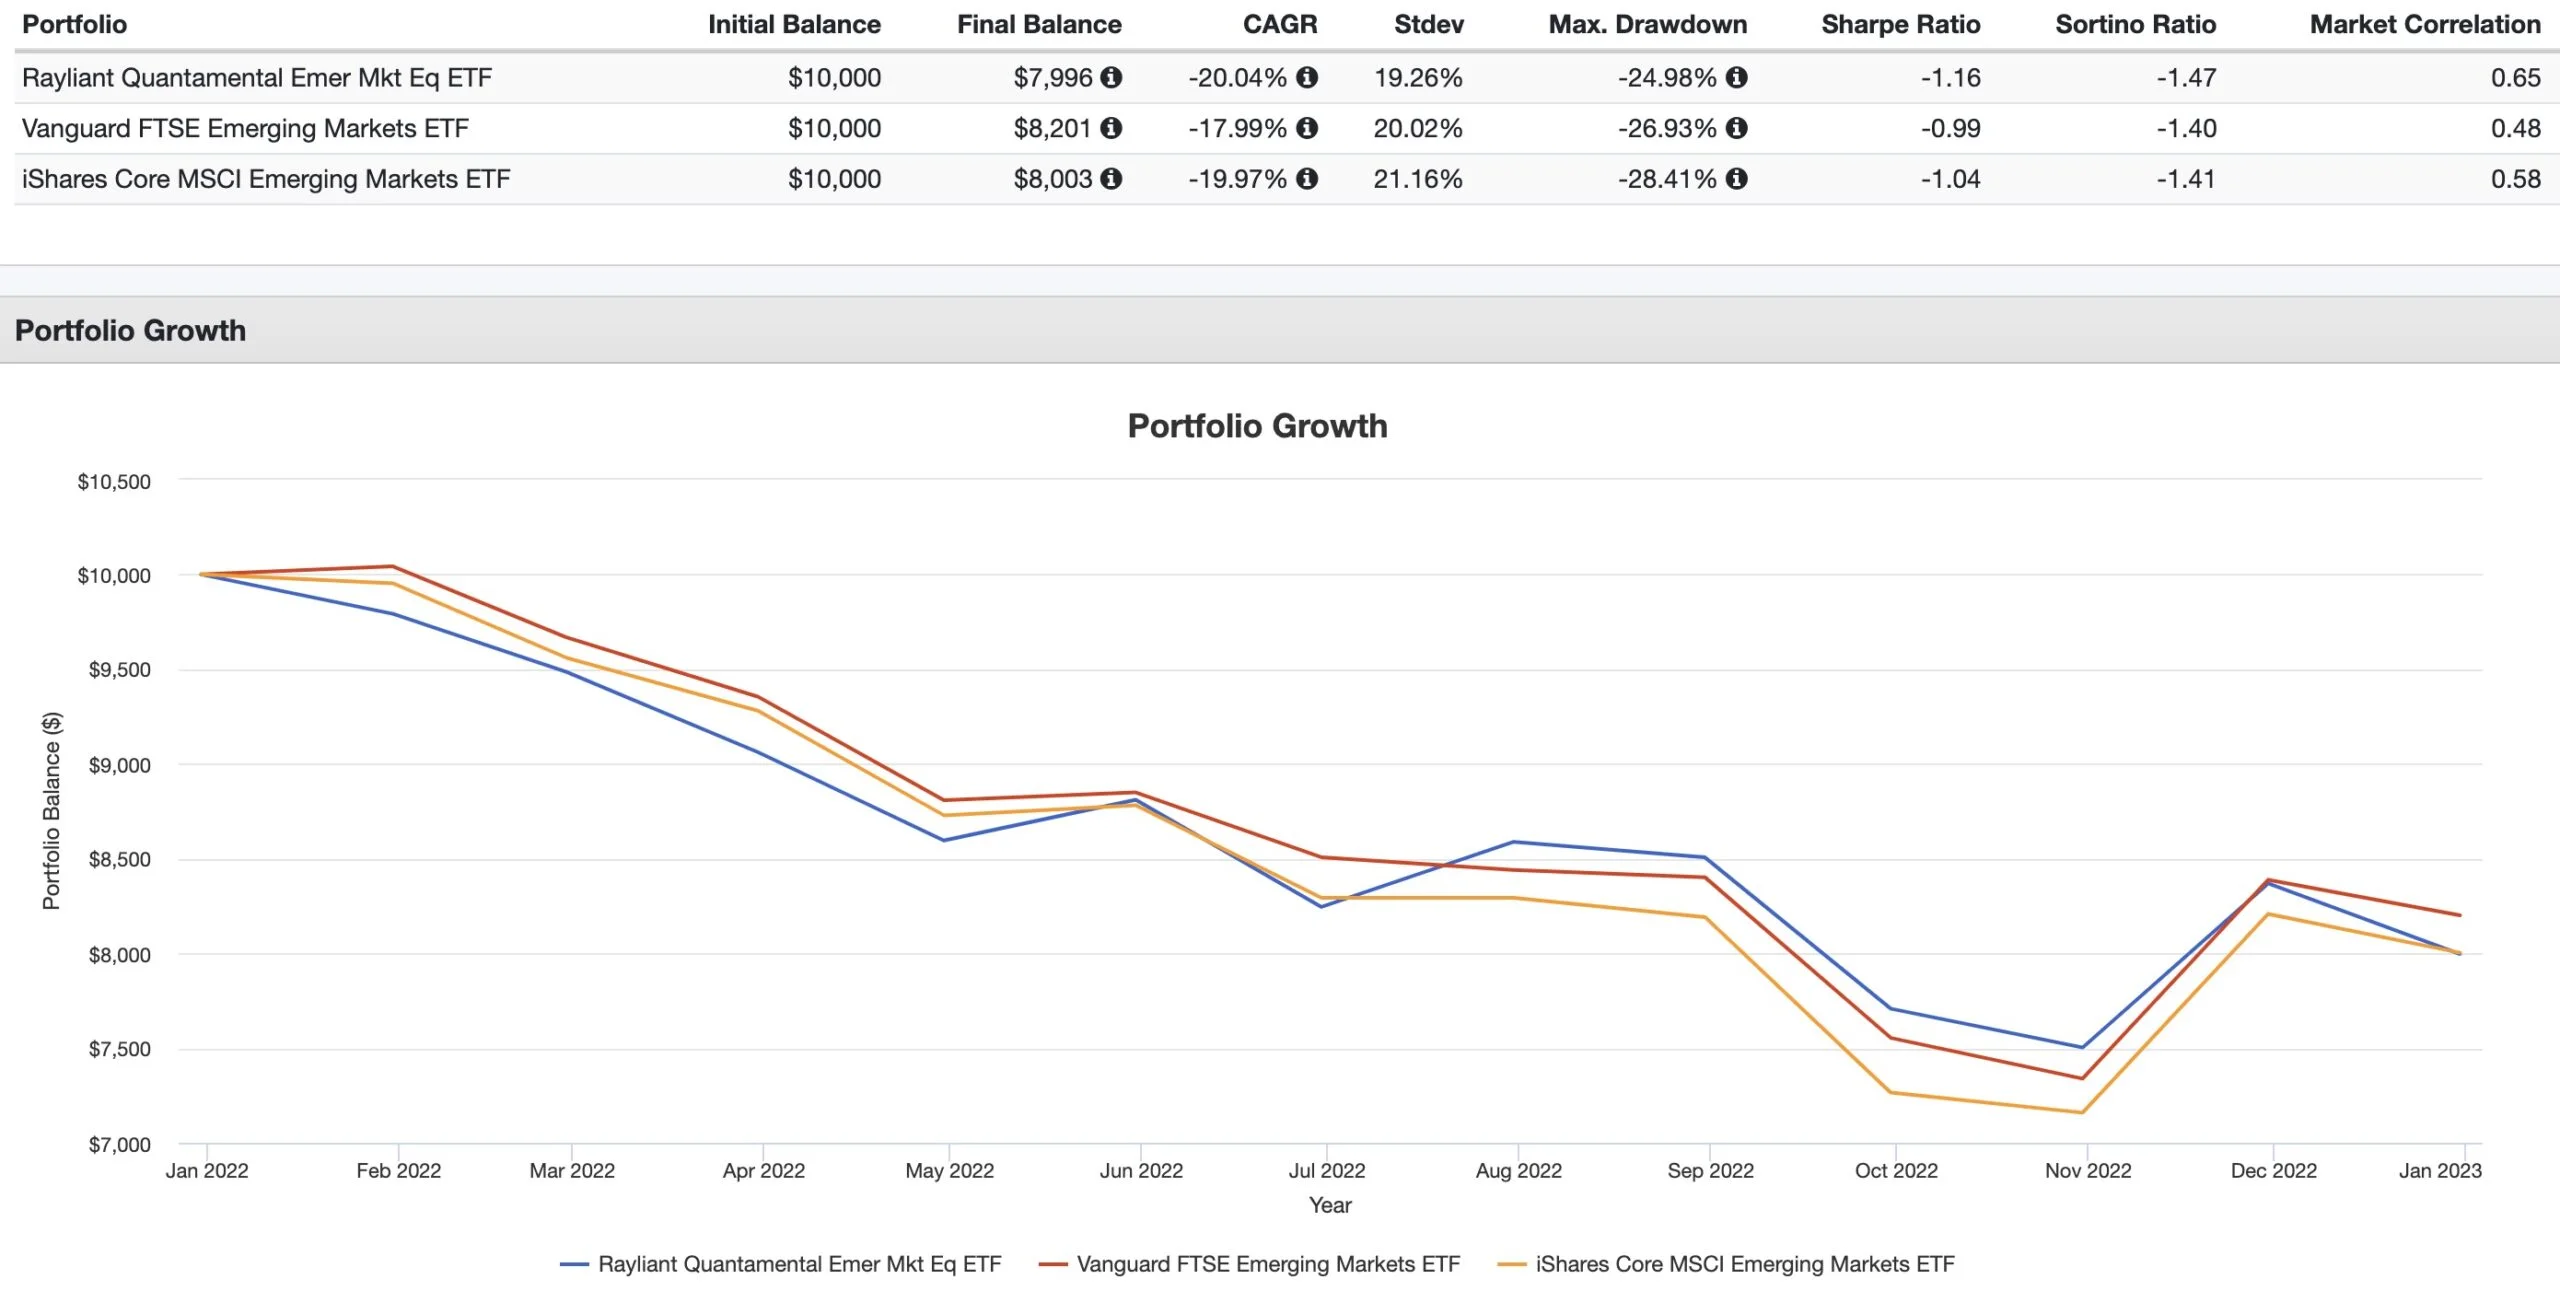Click Sortino Ratio value -1.40
Image resolution: width=2560 pixels, height=1291 pixels.
click(x=2186, y=128)
